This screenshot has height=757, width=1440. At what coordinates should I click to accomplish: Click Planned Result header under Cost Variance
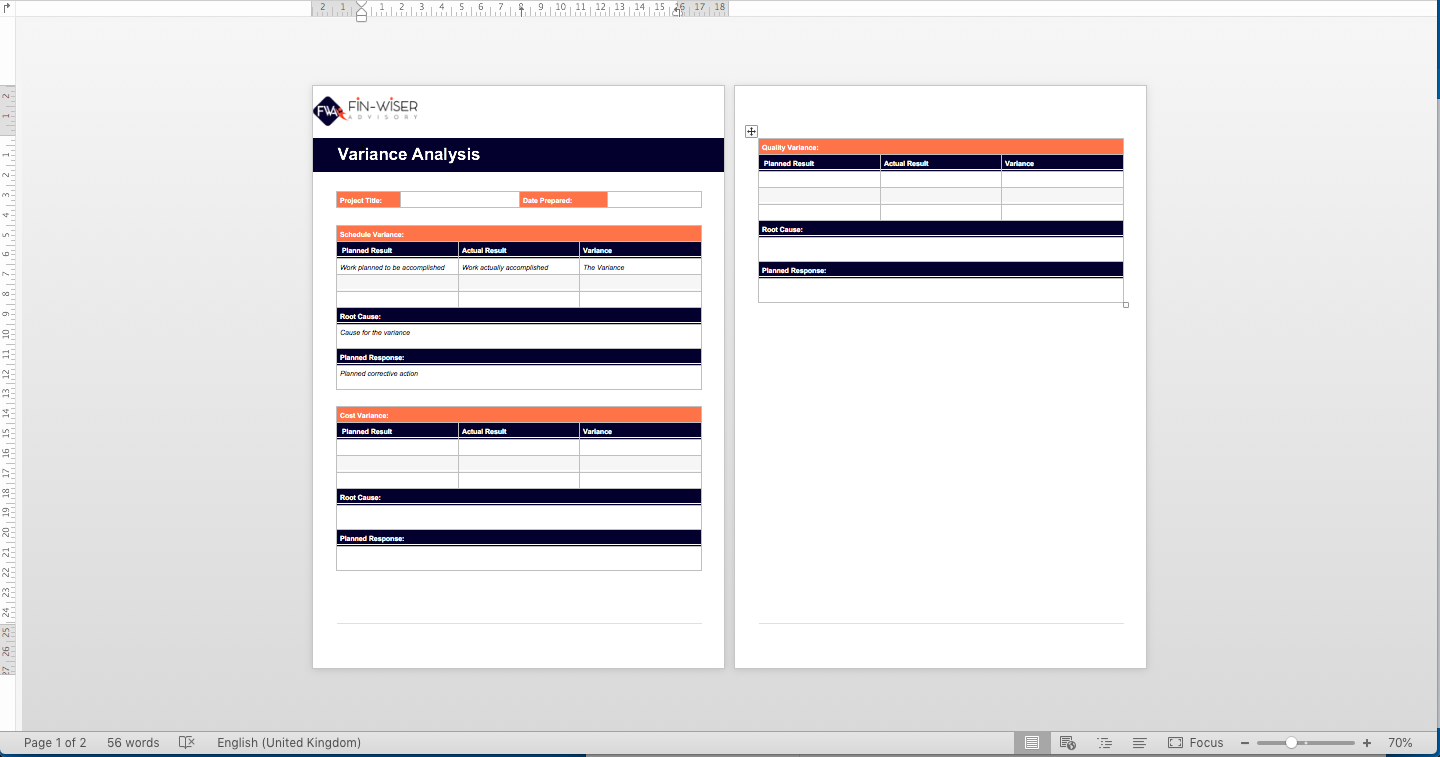click(397, 431)
